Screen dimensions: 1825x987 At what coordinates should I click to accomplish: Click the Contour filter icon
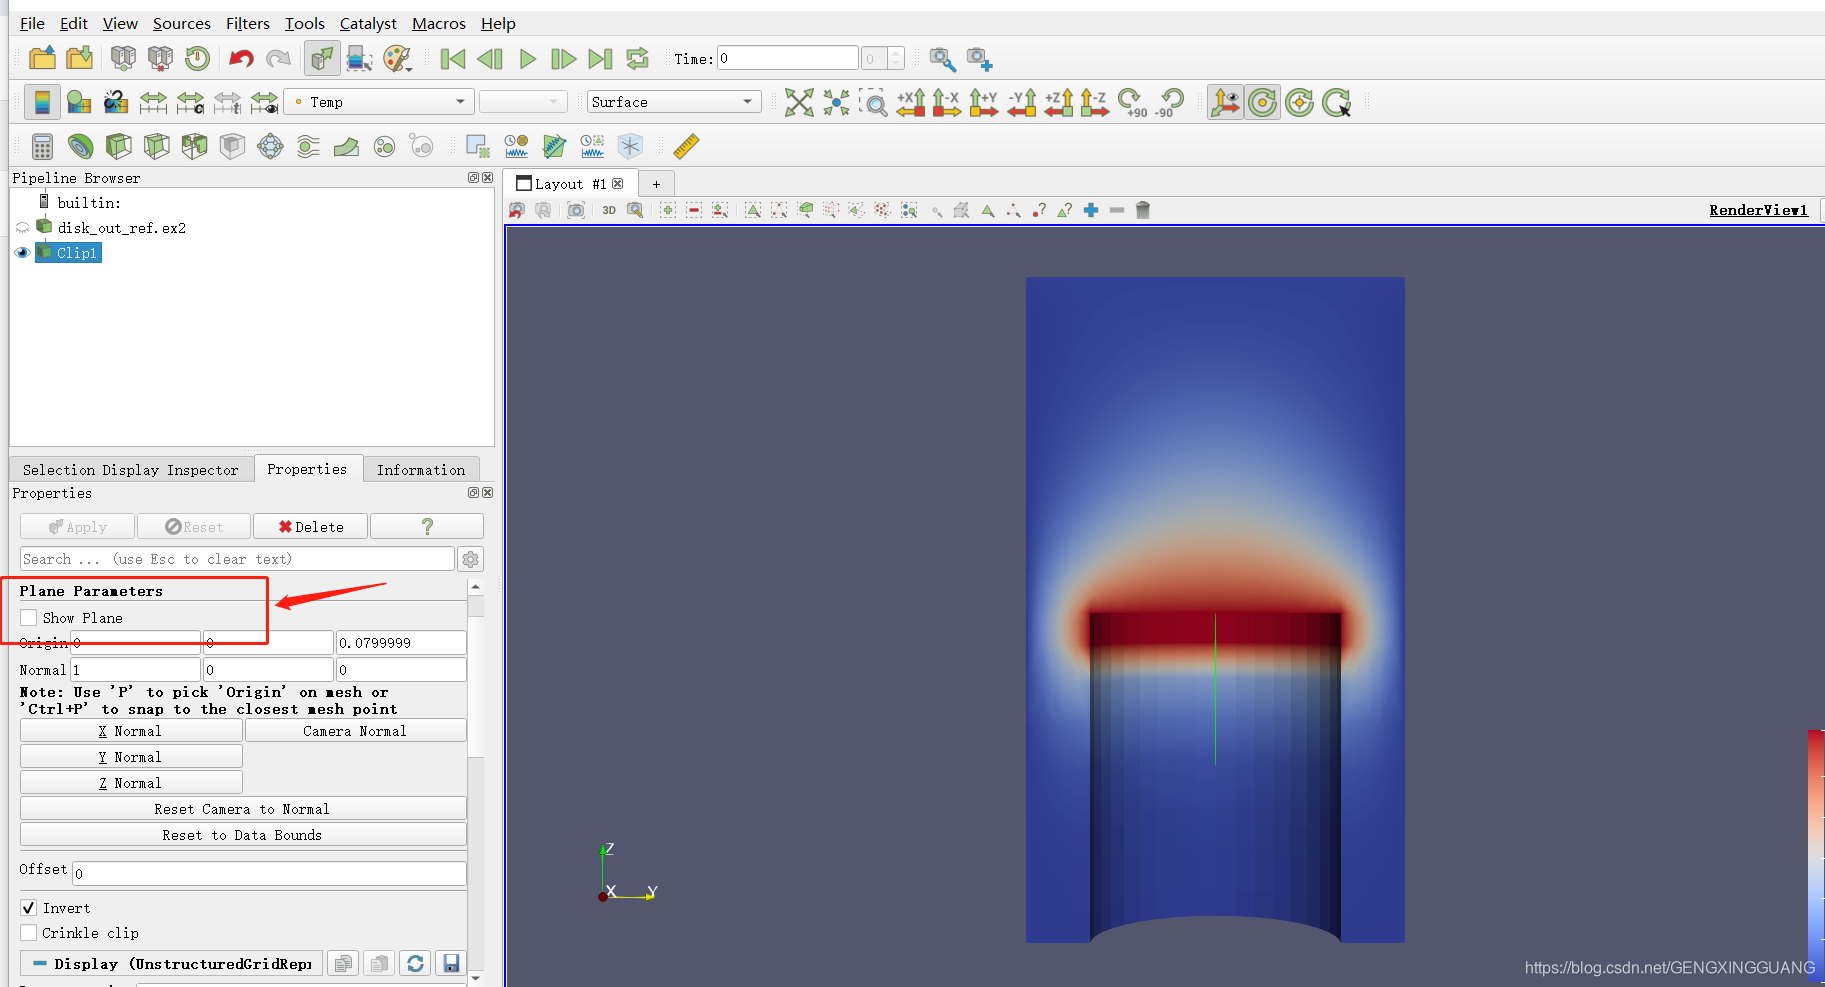click(81, 147)
